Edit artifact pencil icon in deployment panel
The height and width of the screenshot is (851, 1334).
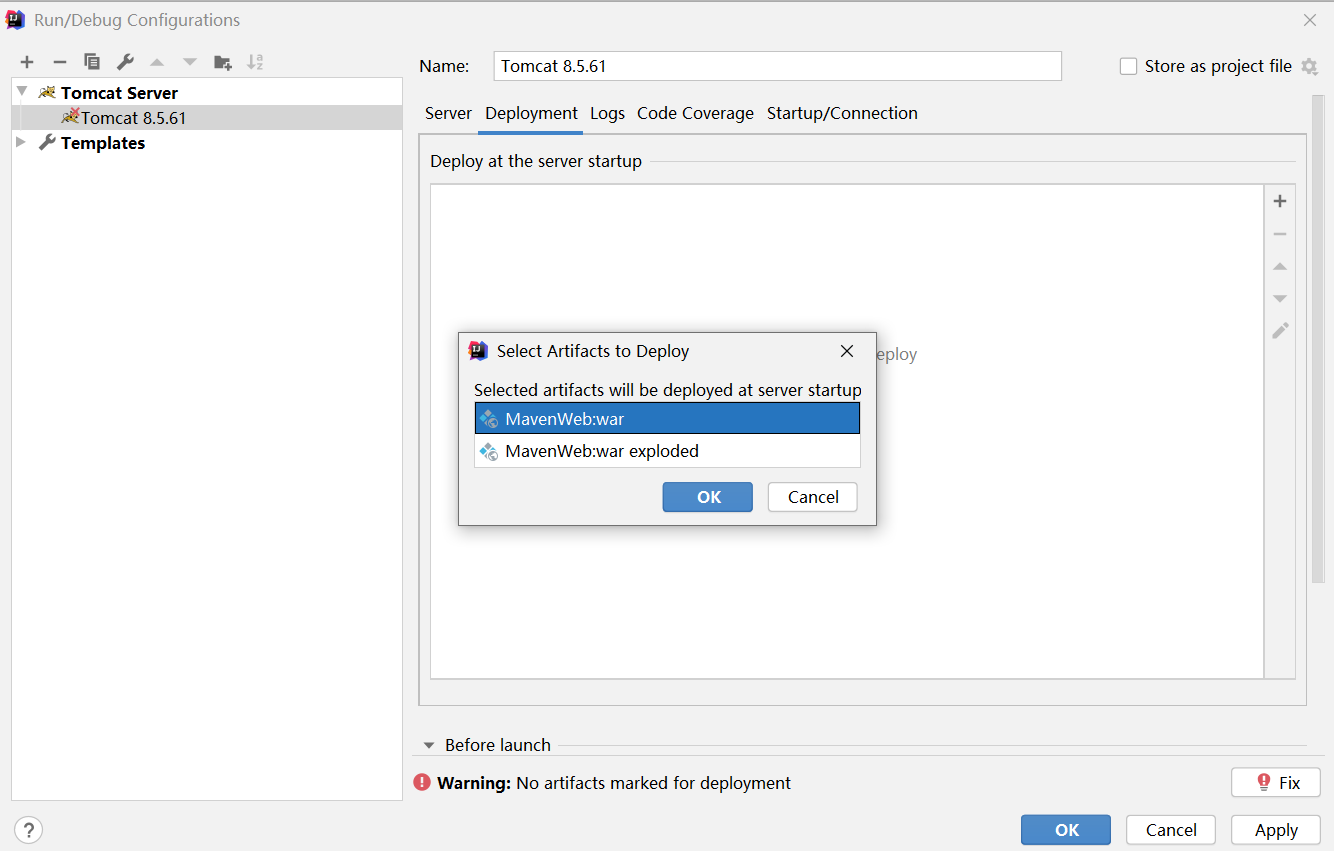1280,330
